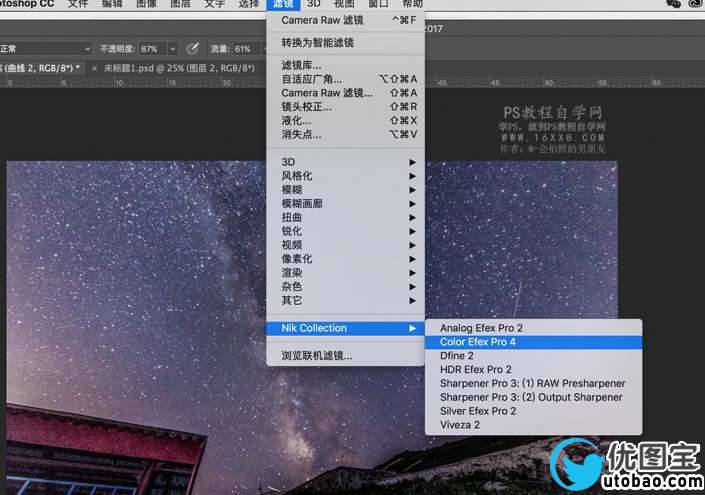Select the Nik Collection menu entry
Image resolution: width=705 pixels, height=495 pixels.
[x=345, y=328]
